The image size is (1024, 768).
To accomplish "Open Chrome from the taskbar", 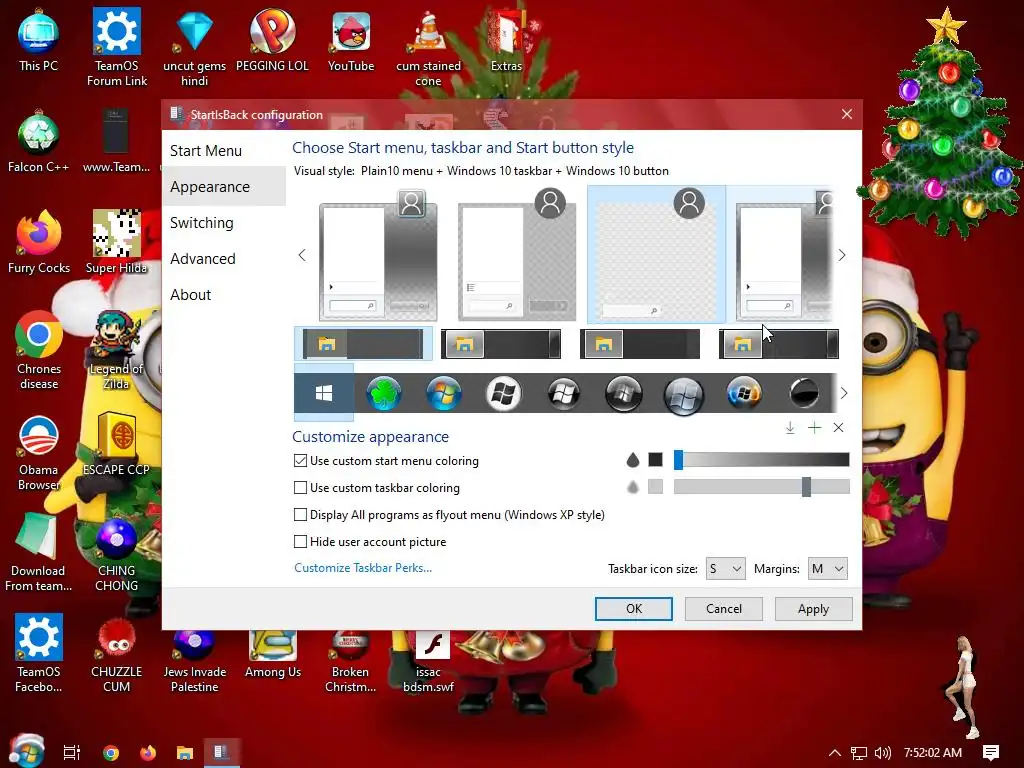I will click(111, 752).
